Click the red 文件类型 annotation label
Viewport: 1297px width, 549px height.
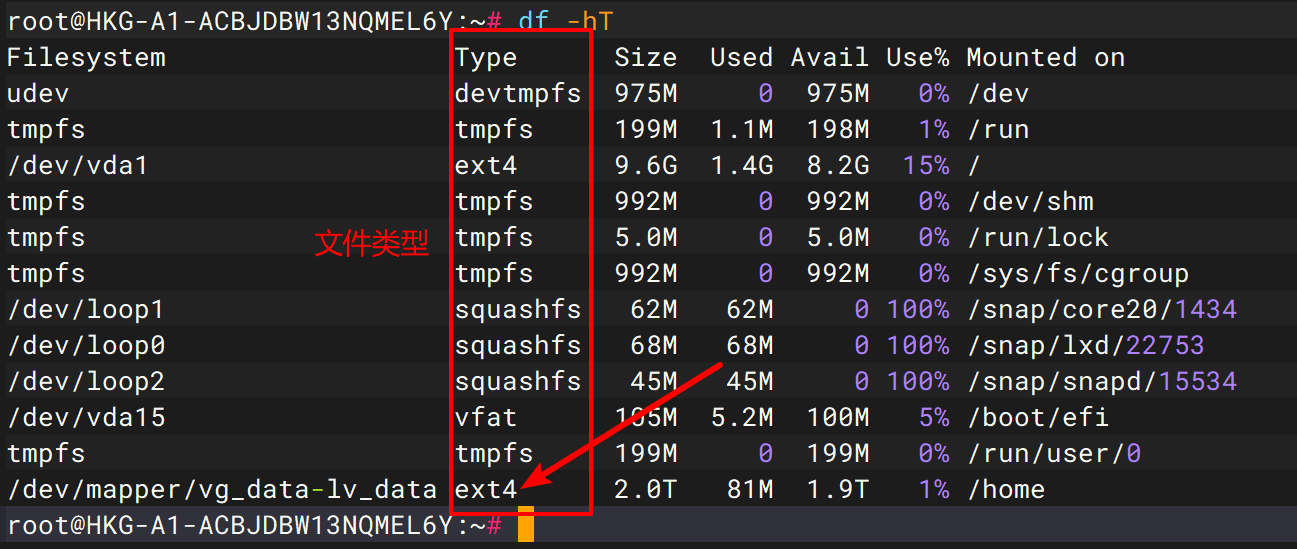point(372,243)
